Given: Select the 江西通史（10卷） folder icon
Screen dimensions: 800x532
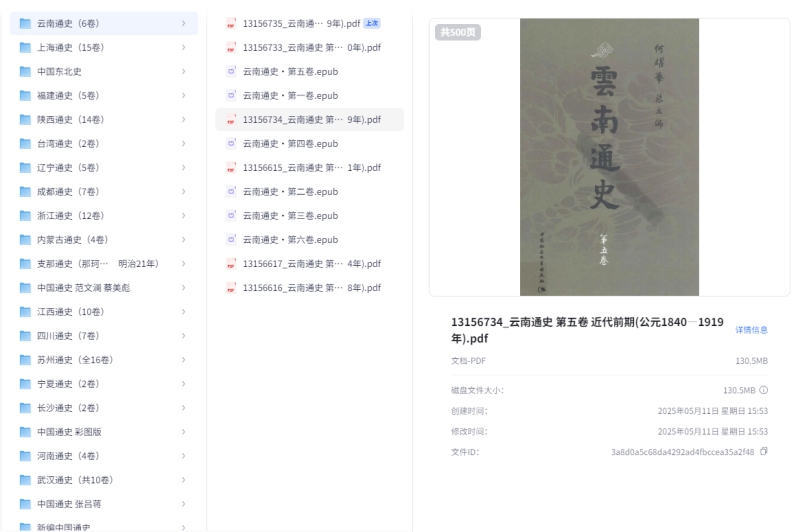Looking at the screenshot, I should (25, 312).
